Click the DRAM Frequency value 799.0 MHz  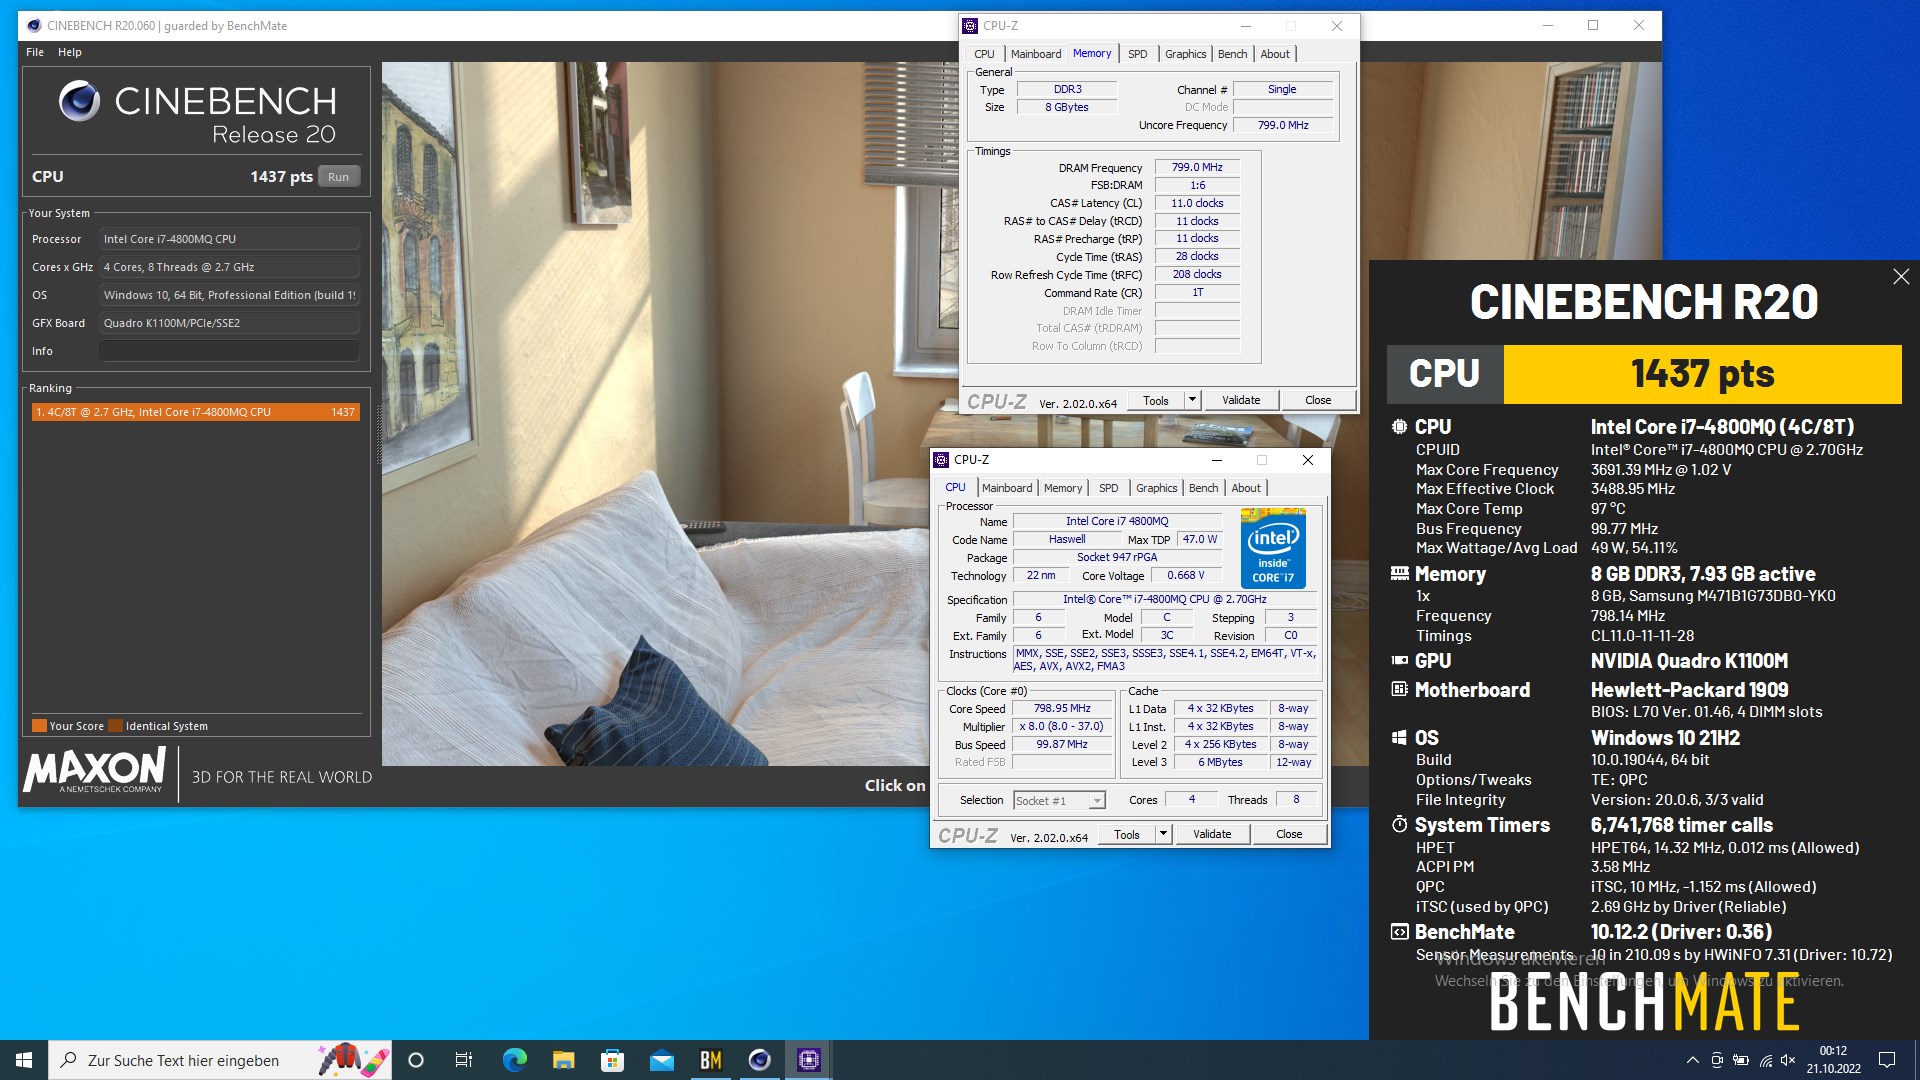coord(1197,167)
